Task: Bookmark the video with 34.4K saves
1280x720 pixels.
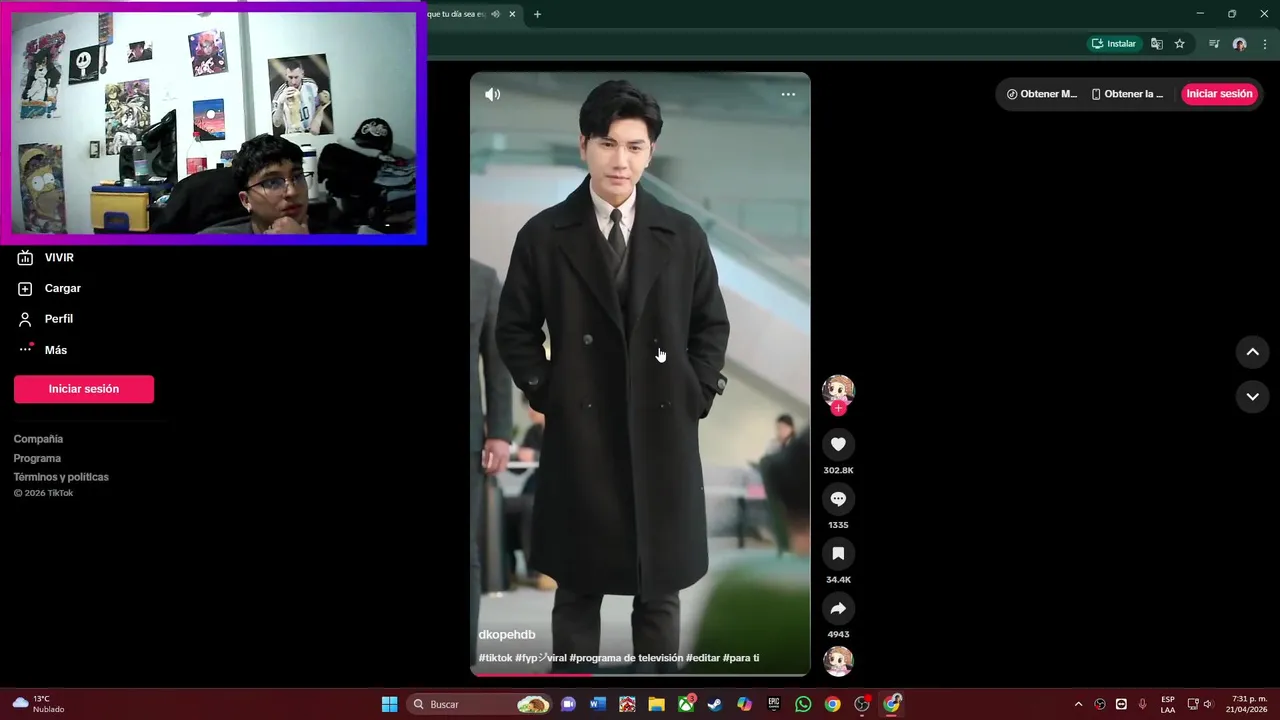Action: click(x=838, y=554)
